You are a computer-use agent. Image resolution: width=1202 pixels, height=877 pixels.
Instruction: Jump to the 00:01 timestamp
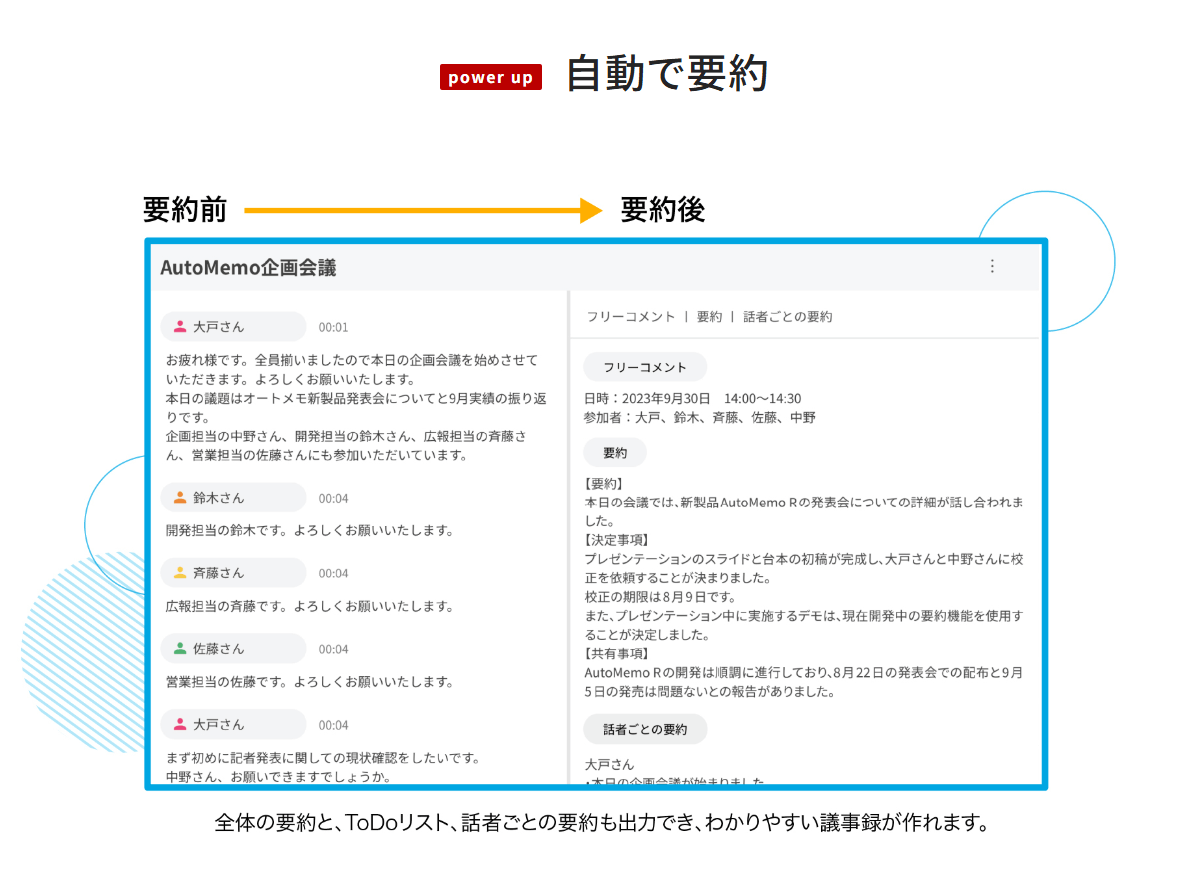click(x=333, y=328)
